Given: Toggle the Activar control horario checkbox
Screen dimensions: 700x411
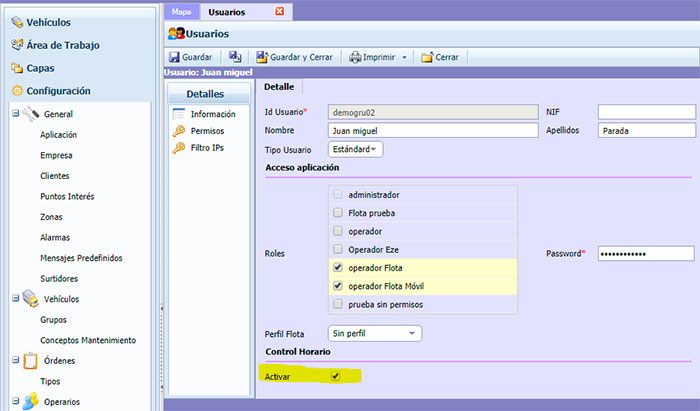Looking at the screenshot, I should (335, 376).
